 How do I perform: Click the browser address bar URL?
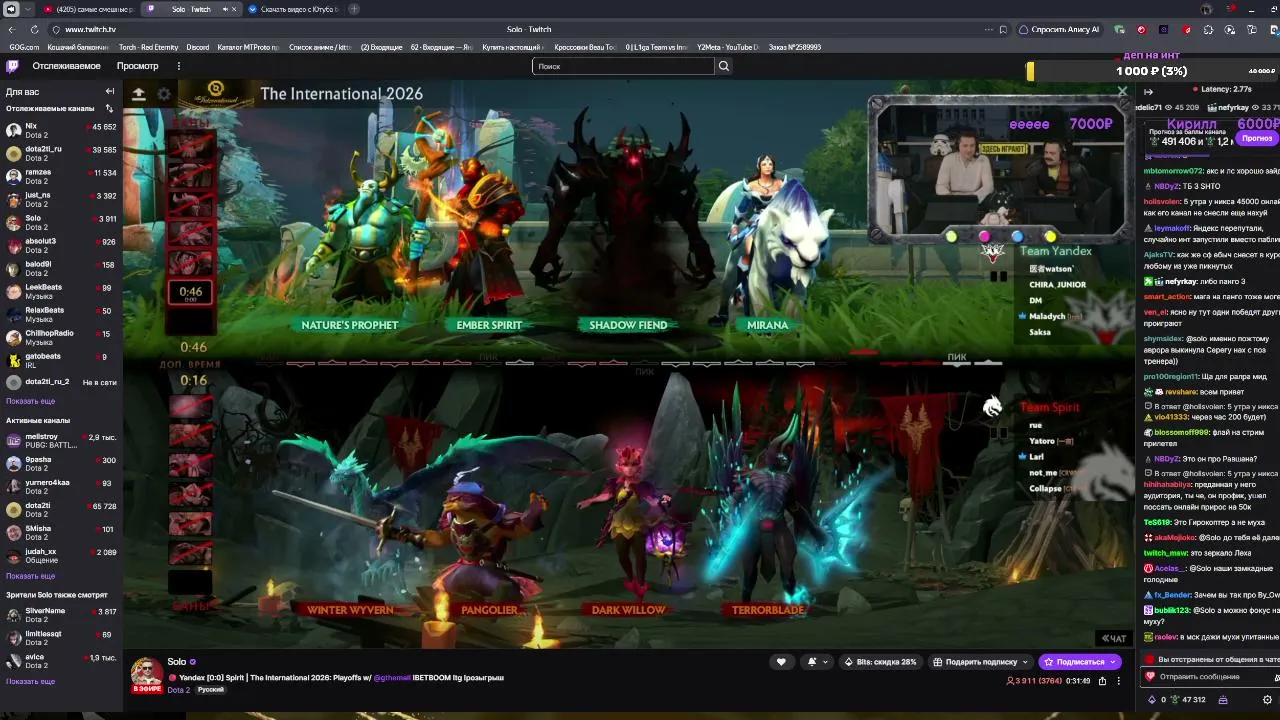coord(90,30)
